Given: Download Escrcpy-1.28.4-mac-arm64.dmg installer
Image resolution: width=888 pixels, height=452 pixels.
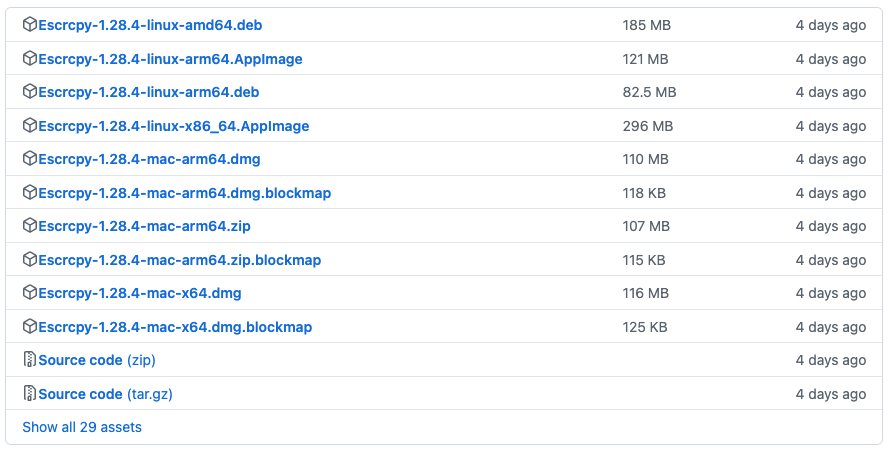Looking at the screenshot, I should pos(149,159).
